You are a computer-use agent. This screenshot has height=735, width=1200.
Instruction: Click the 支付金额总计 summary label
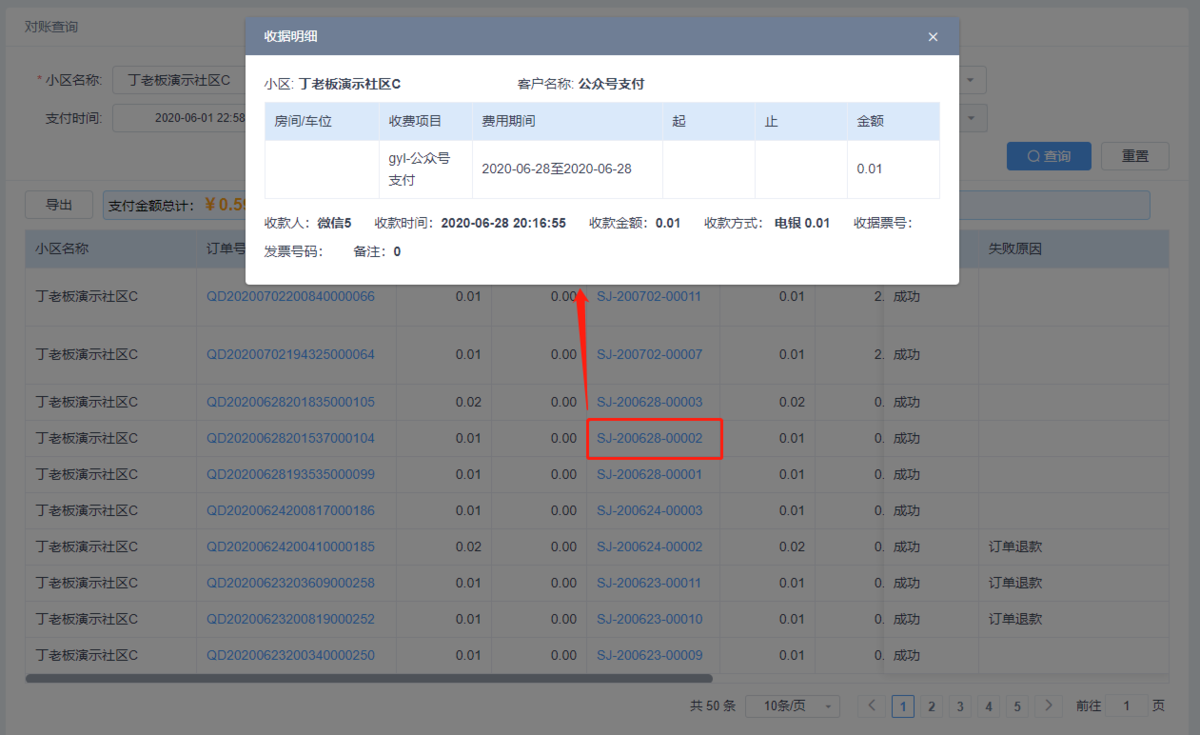[x=150, y=205]
